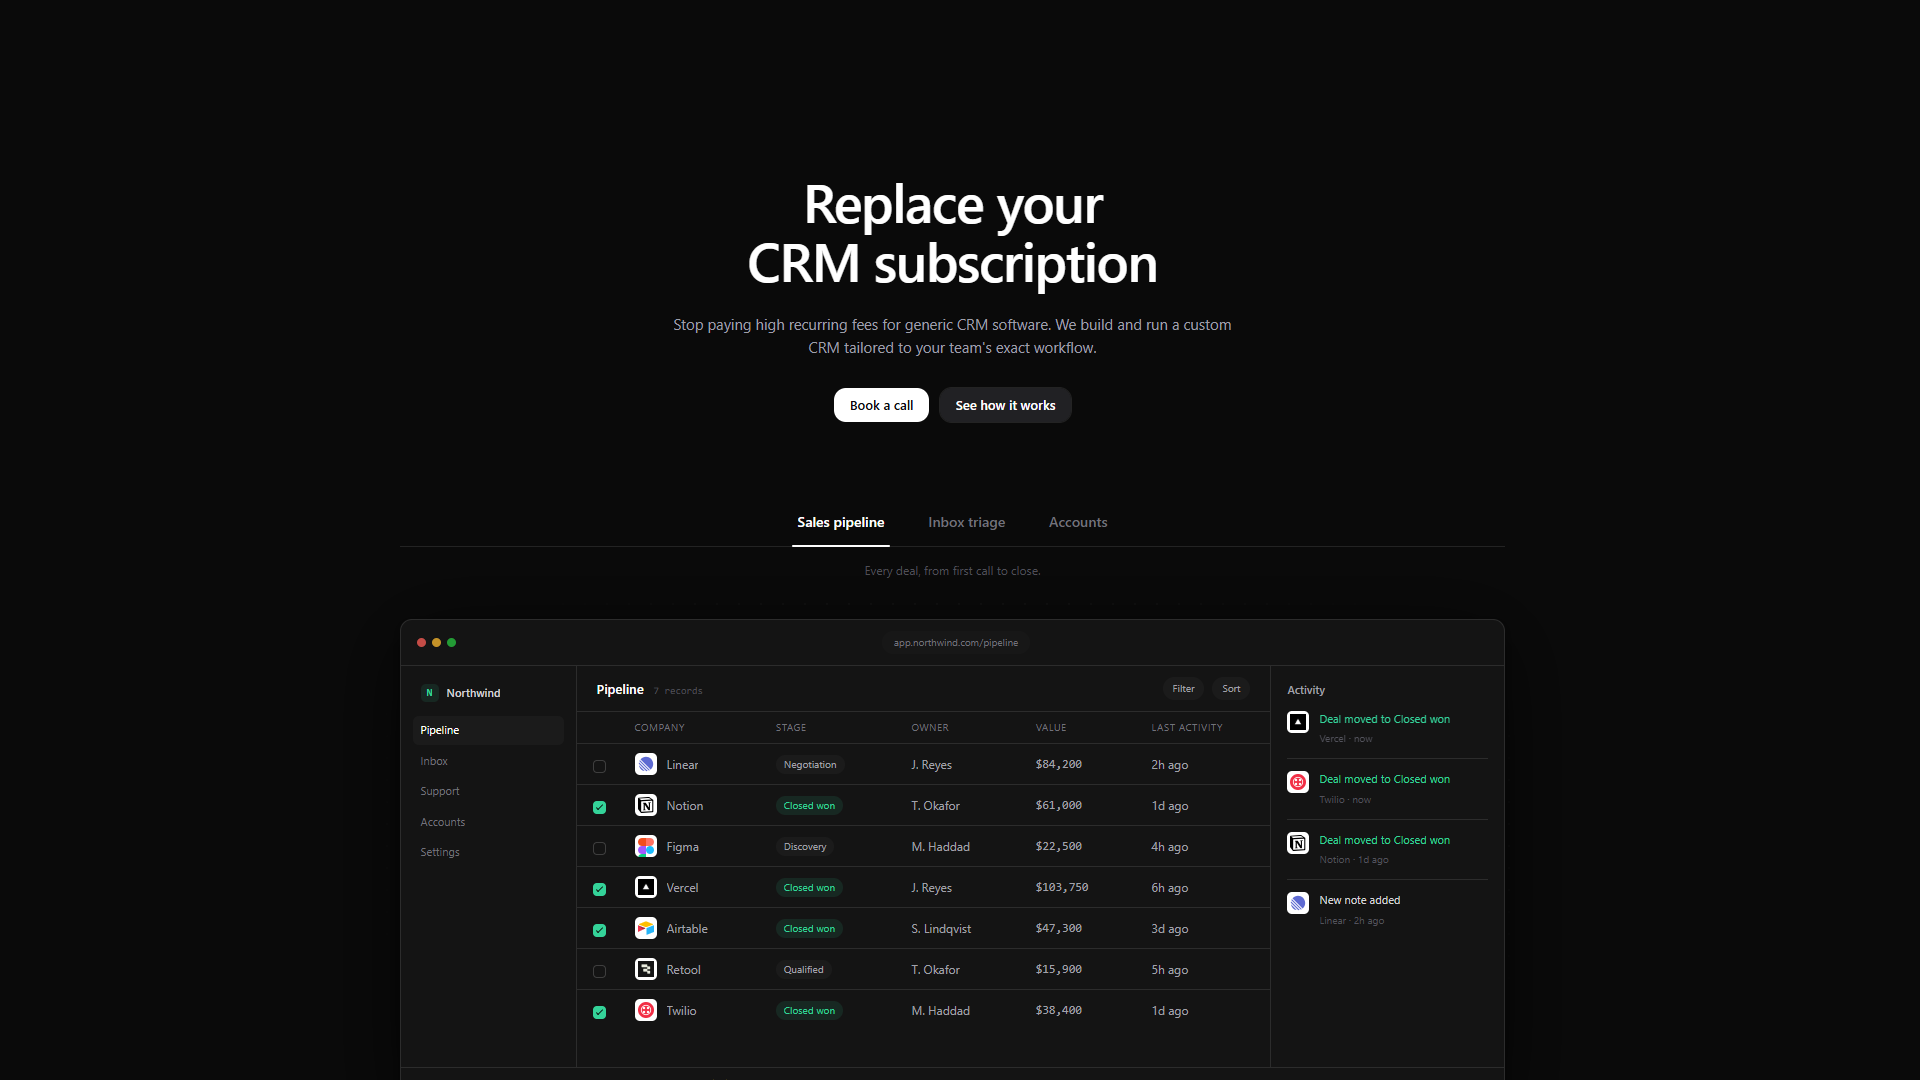Click the Figma logo icon
The image size is (1920, 1080).
646,847
